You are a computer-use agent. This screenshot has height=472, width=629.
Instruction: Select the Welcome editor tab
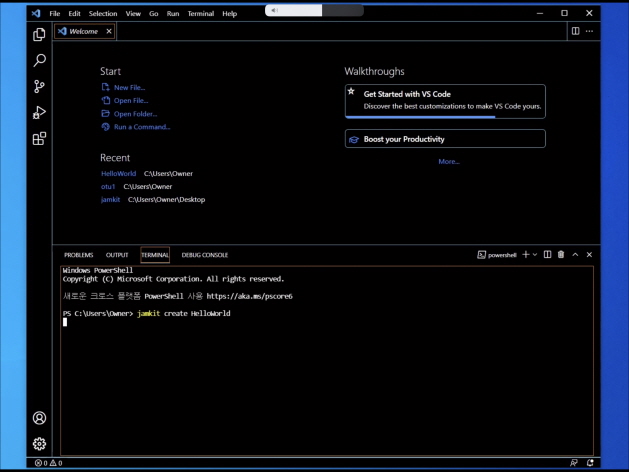85,31
